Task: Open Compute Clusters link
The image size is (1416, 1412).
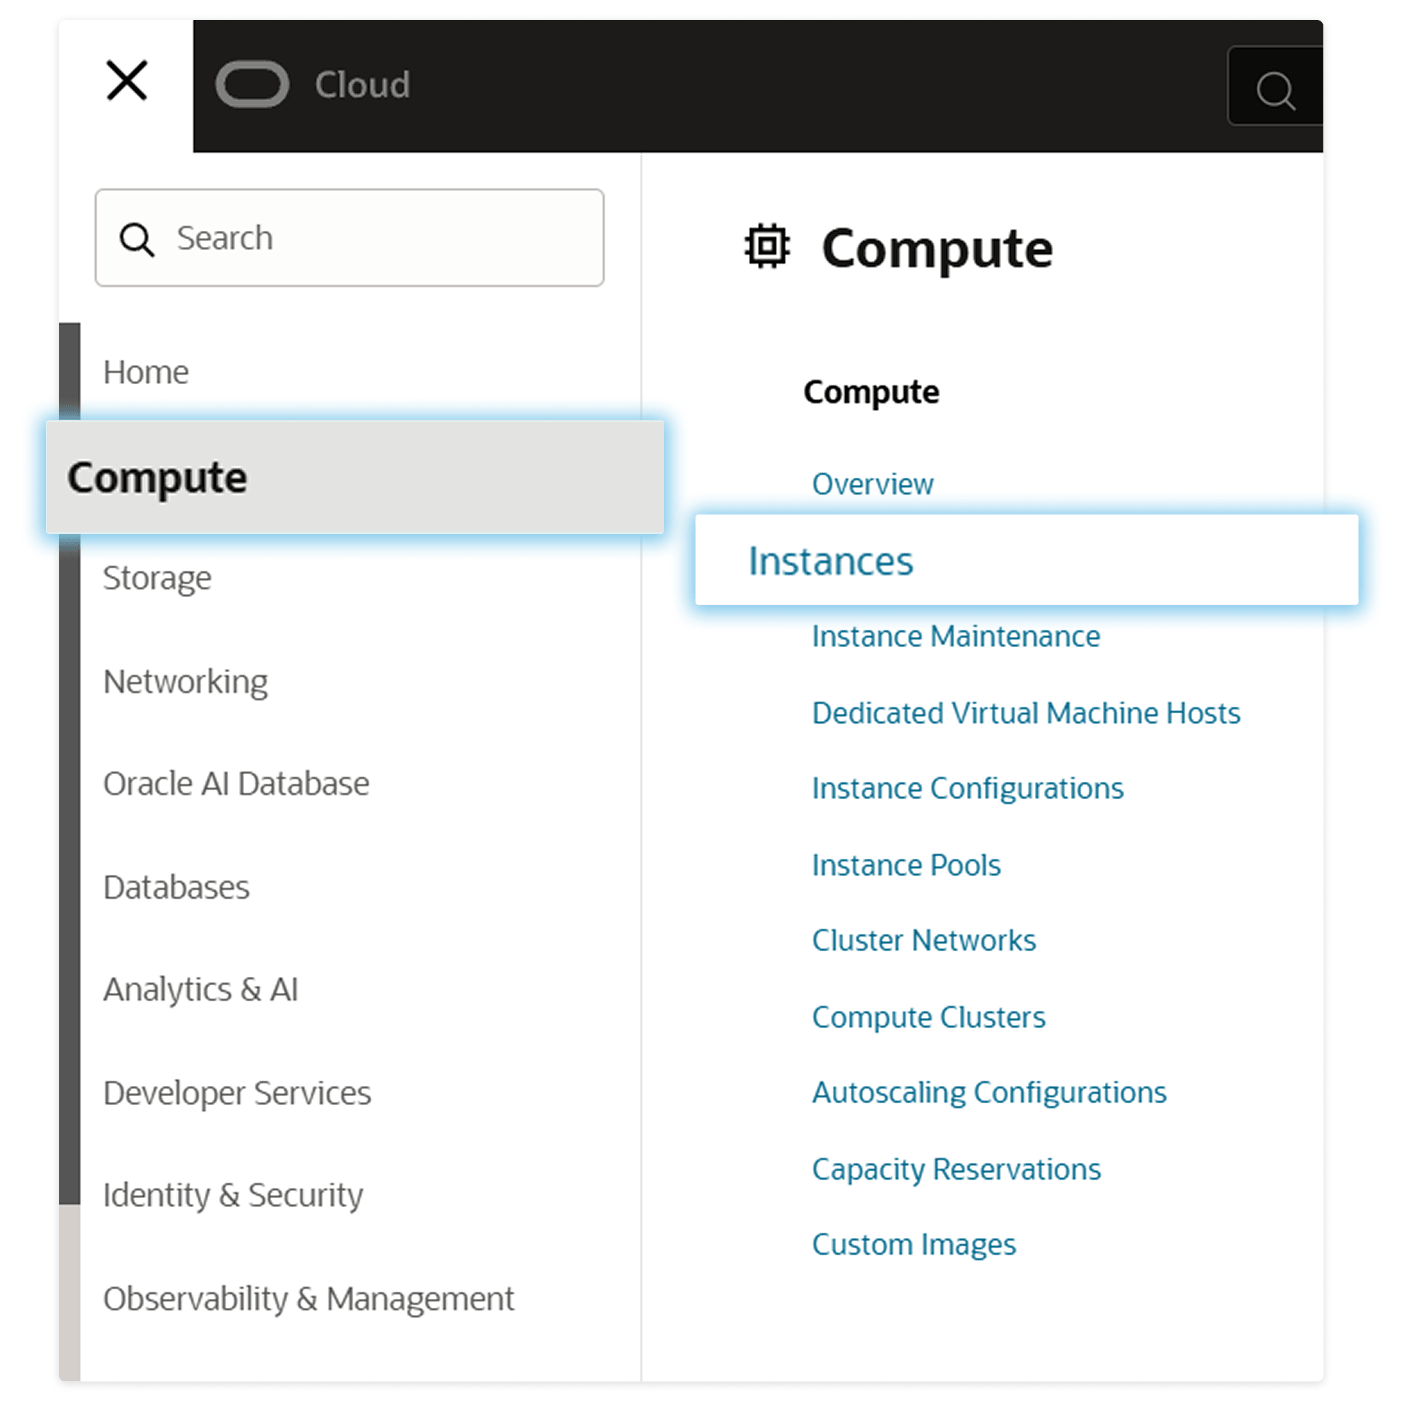Action: (x=928, y=1017)
